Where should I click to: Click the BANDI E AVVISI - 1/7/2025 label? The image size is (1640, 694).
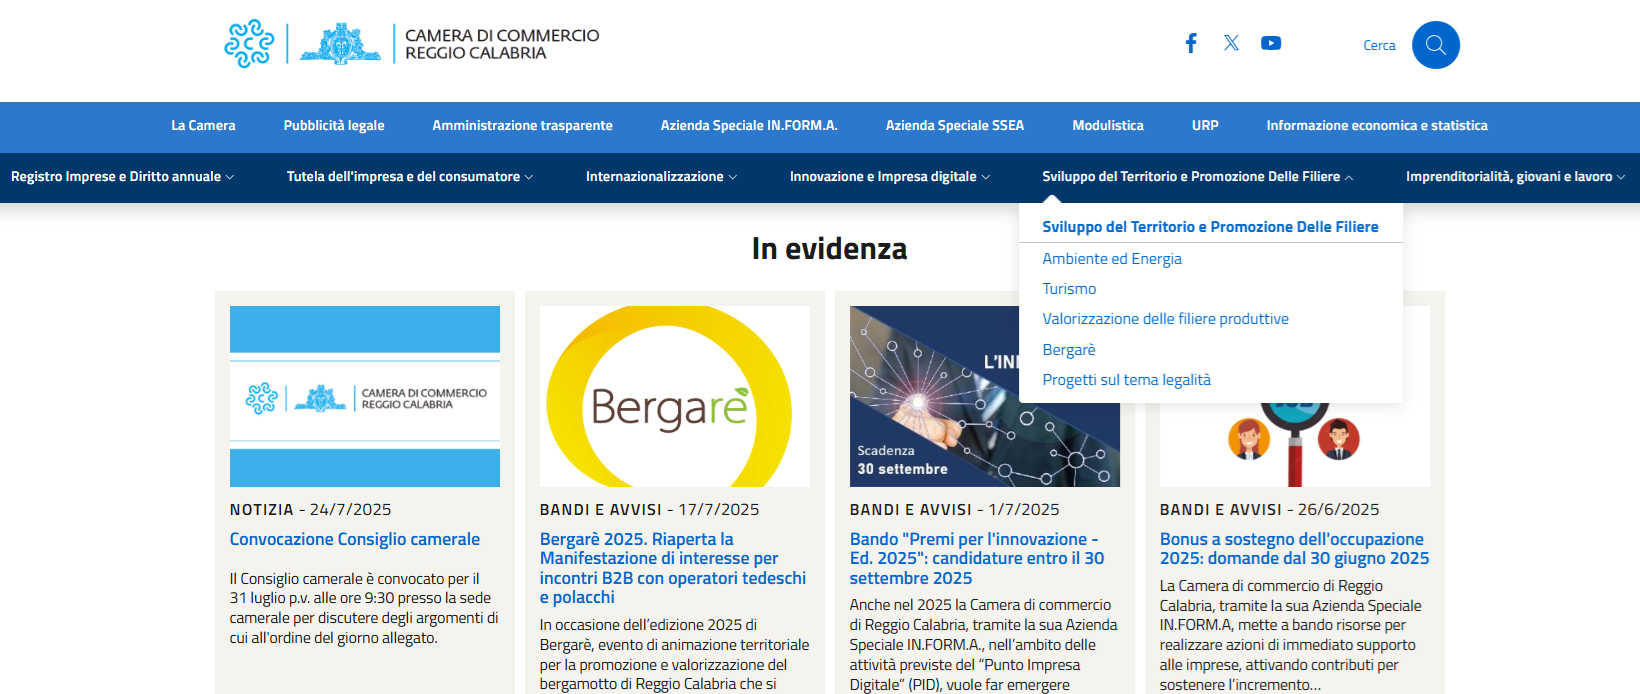(x=954, y=510)
